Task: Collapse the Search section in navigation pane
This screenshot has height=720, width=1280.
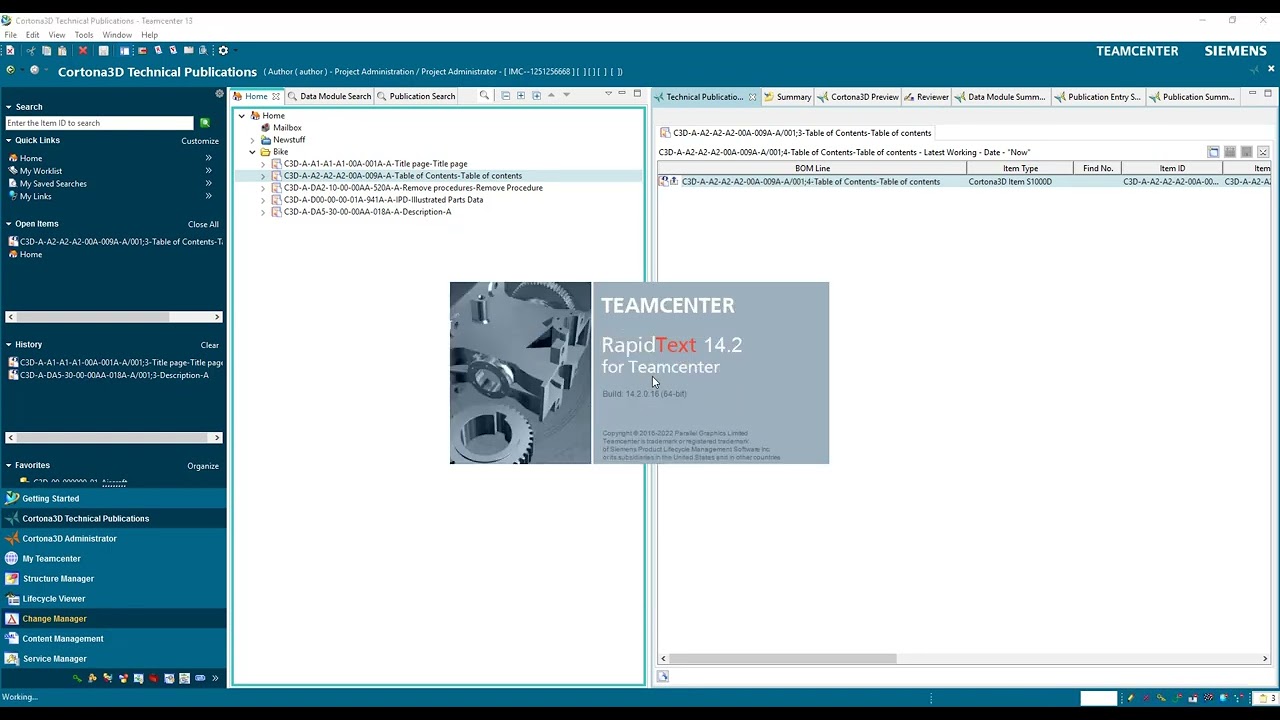Action: click(x=8, y=107)
